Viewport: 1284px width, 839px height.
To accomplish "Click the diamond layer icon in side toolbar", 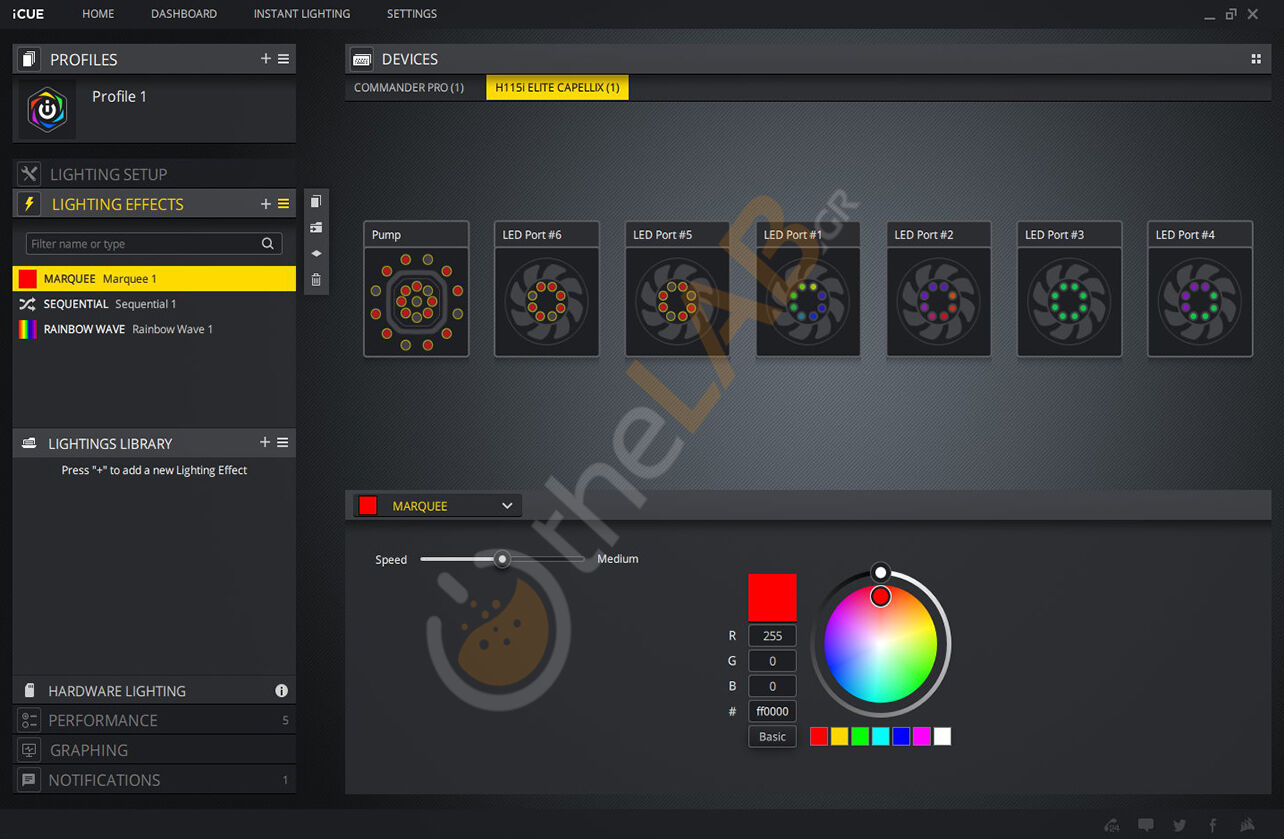I will [x=316, y=254].
